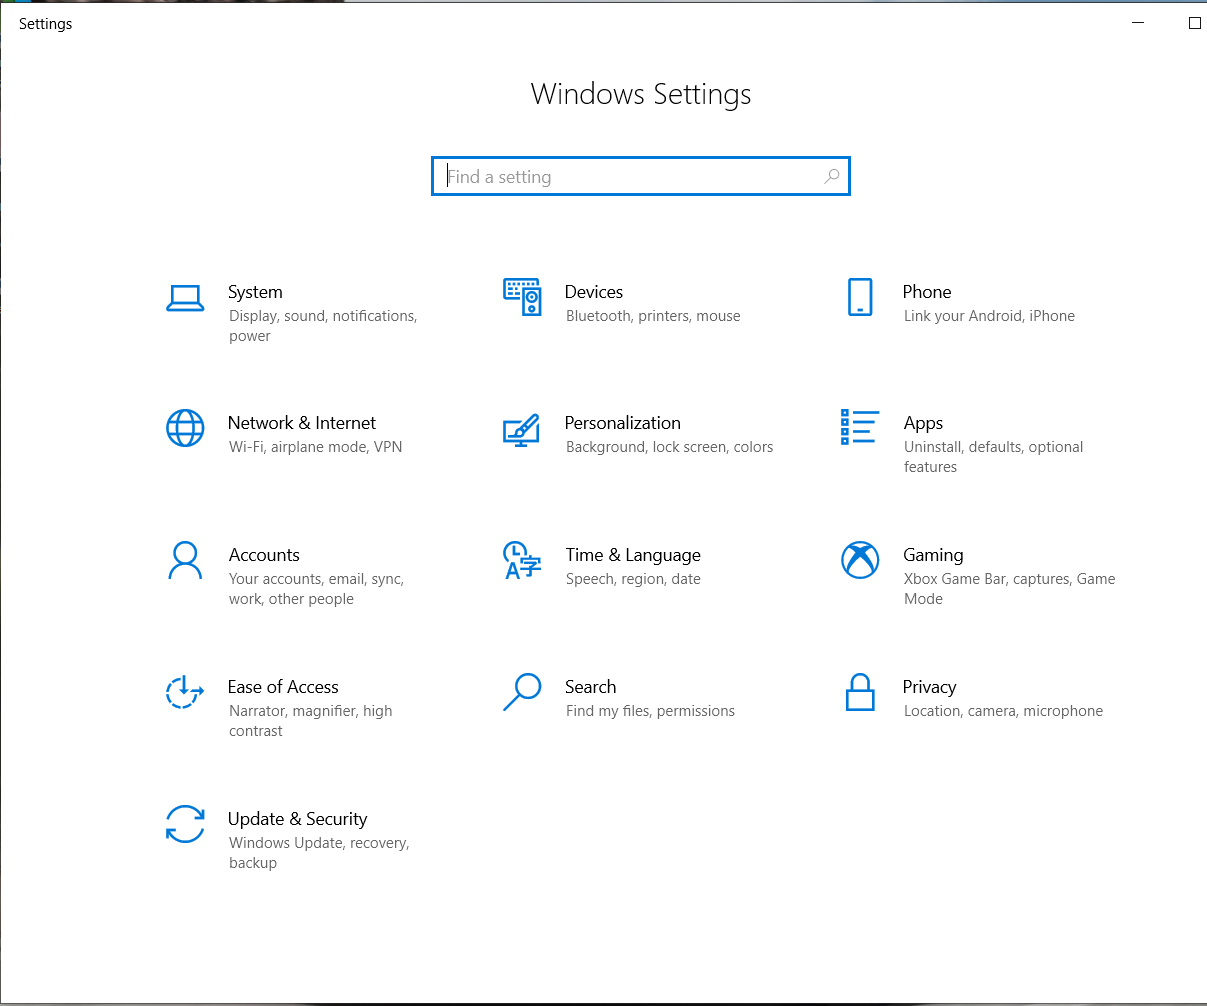Viewport: 1207px width, 1006px height.
Task: Click 'Link your Android, iPhone' text
Action: [989, 316]
